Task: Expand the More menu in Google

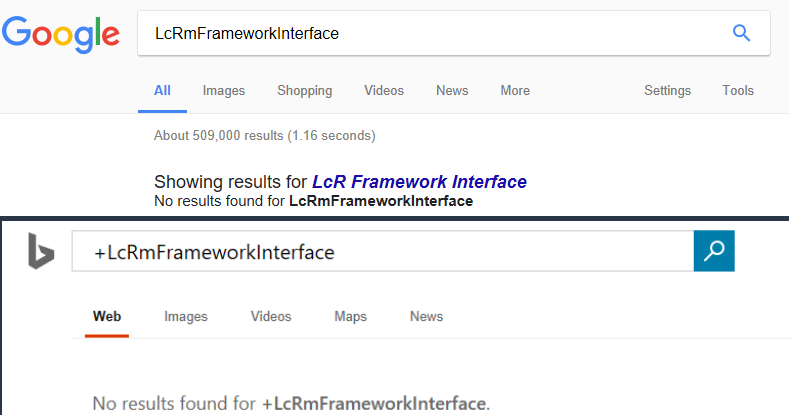Action: coord(515,90)
